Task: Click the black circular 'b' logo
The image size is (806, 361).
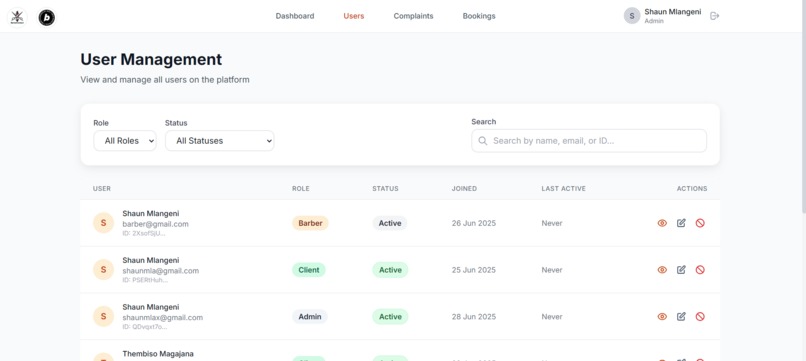Action: (x=46, y=17)
